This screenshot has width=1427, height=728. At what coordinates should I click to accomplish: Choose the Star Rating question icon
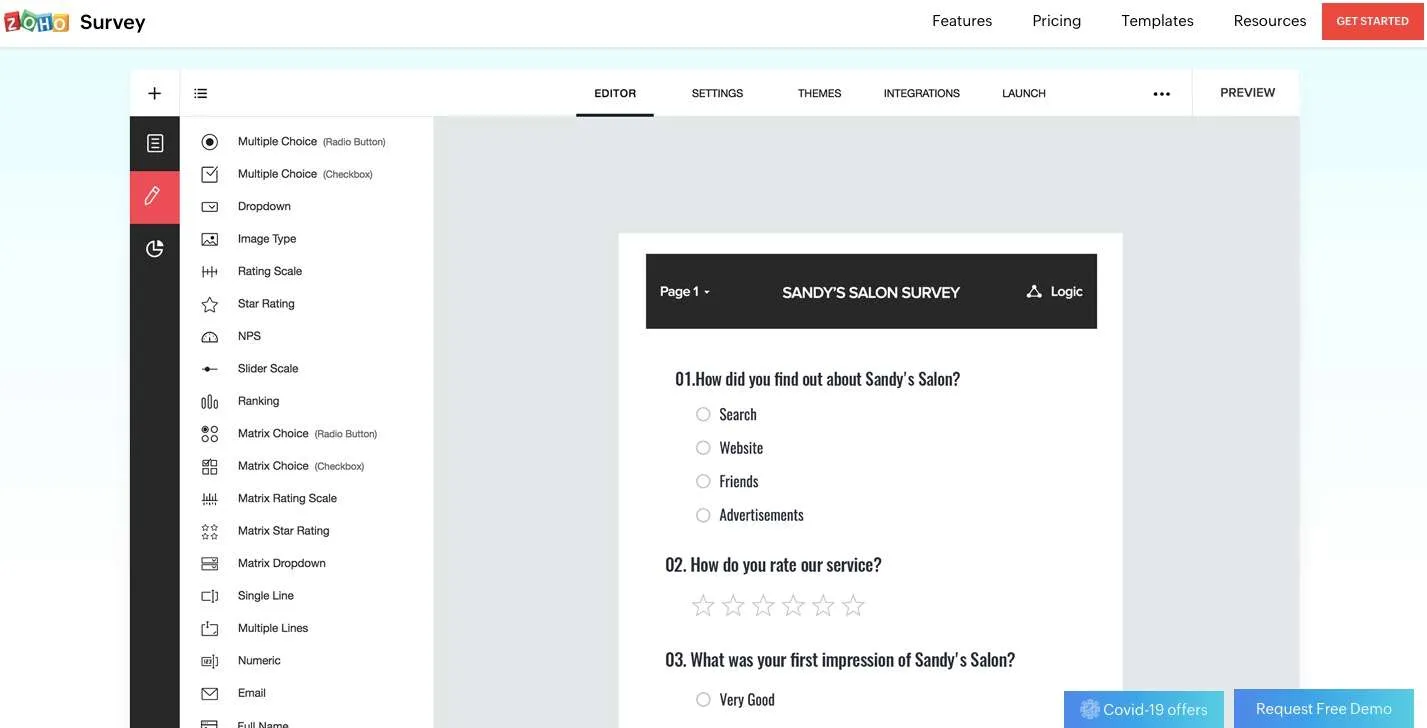210,304
